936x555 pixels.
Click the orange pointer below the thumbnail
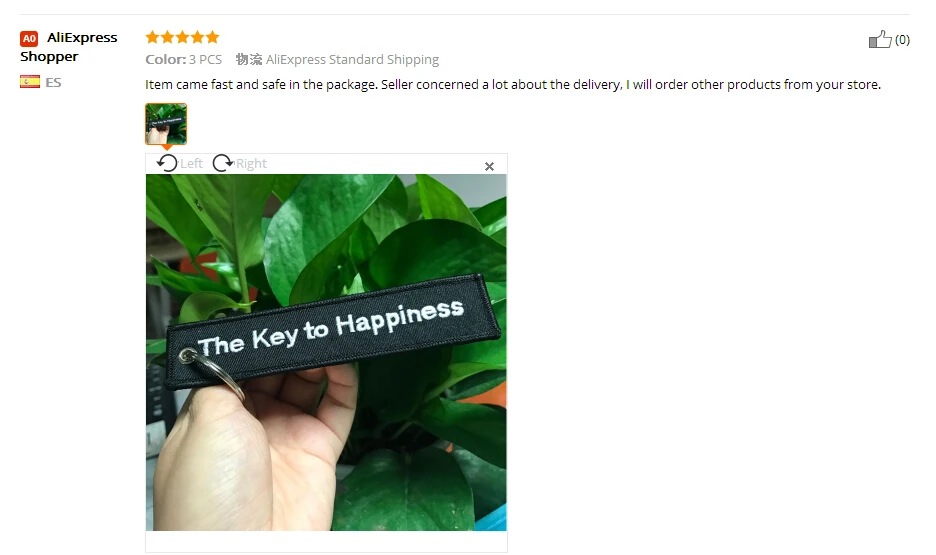point(167,147)
